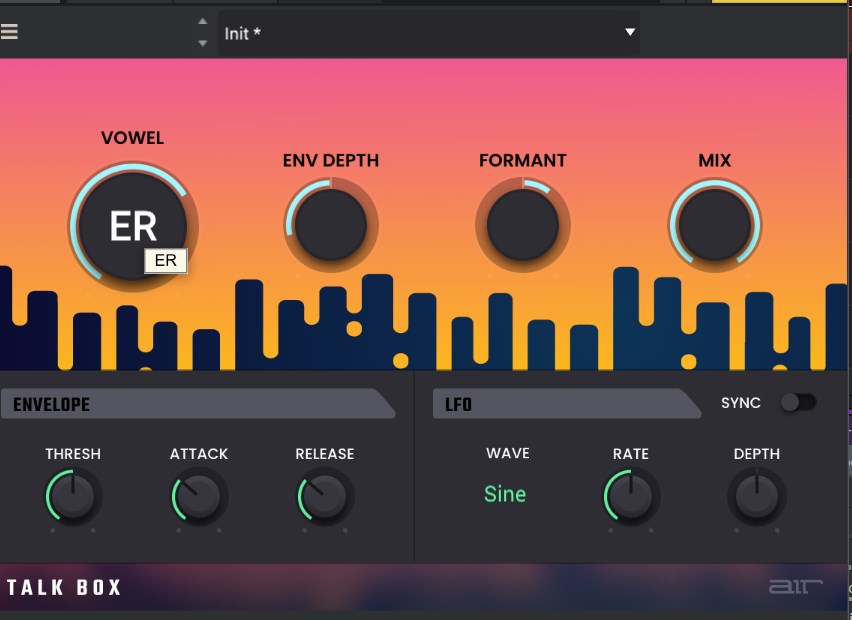
Task: Expand preset list with the white arrow
Action: (x=630, y=32)
